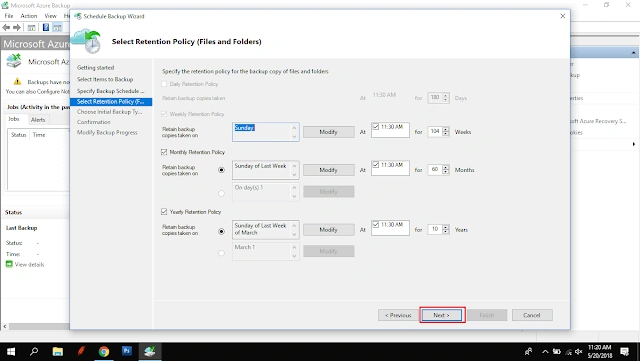The width and height of the screenshot is (640, 361).
Task: Switch to the Jobs tab
Action: pos(14,119)
